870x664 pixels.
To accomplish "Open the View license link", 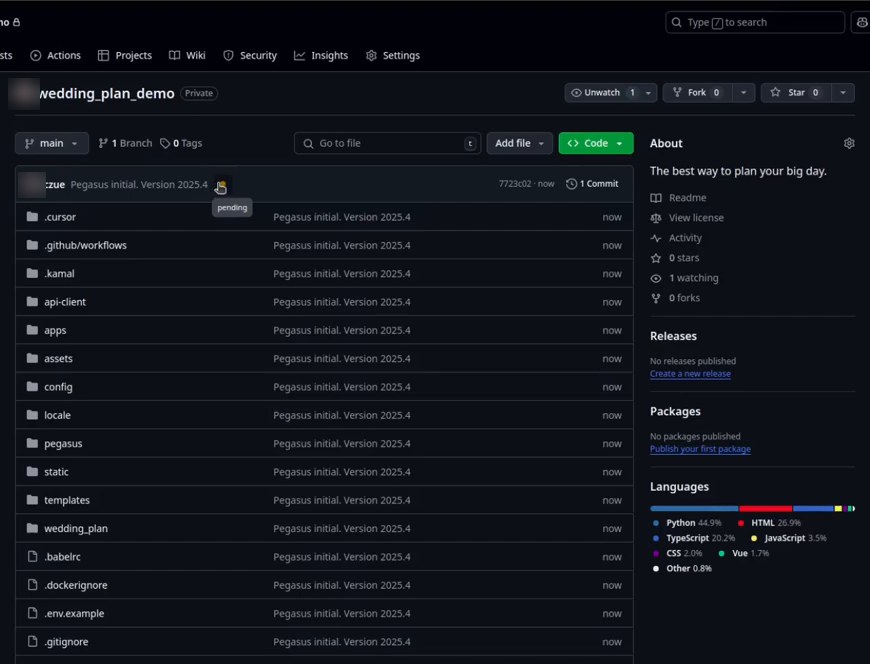I will coord(696,217).
